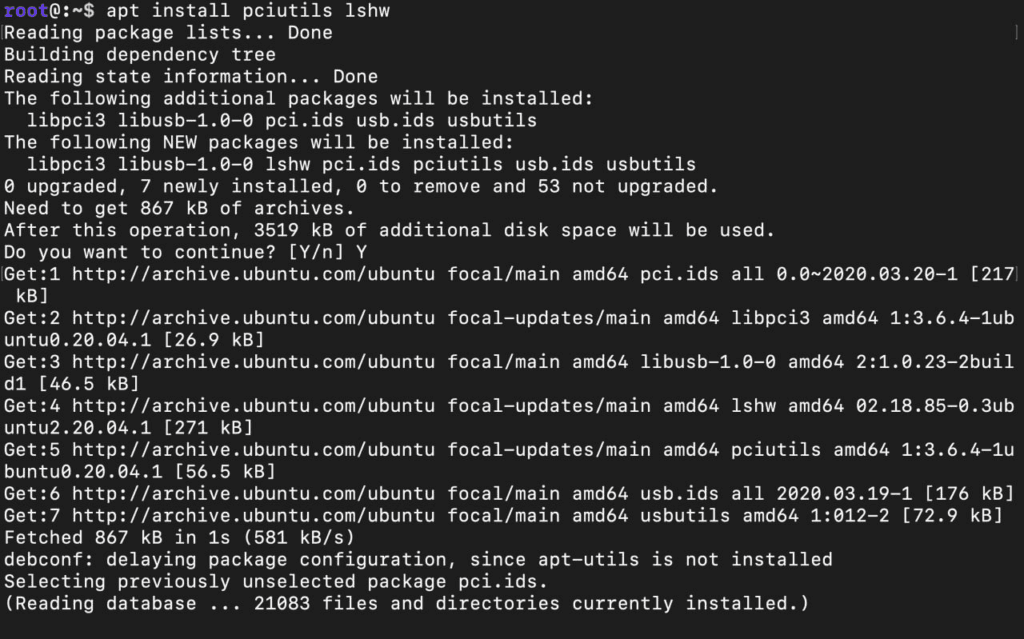This screenshot has width=1024, height=639.
Task: Click the Get:1 archive.ubuntu.com URL
Action: pyautogui.click(x=253, y=274)
